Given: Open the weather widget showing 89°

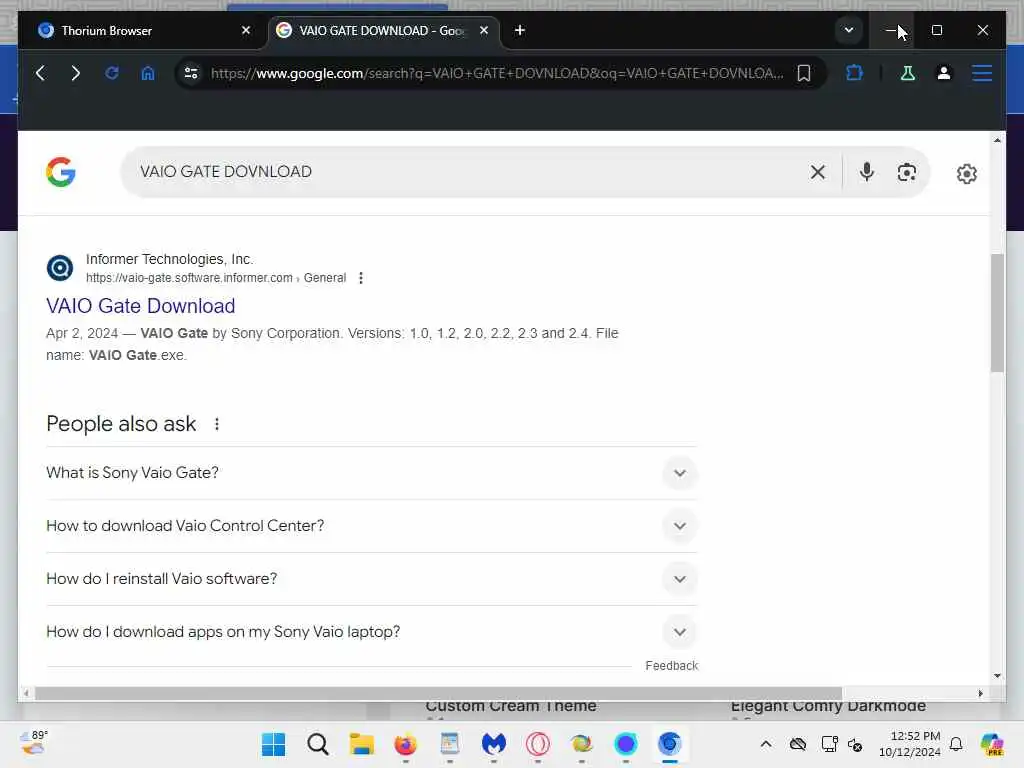Looking at the screenshot, I should [33, 743].
